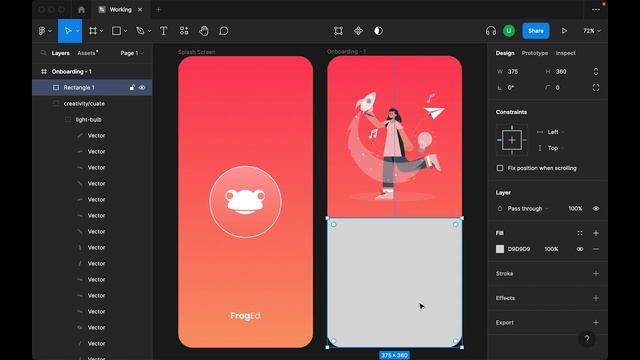Switch to the Layers tab

point(60,53)
